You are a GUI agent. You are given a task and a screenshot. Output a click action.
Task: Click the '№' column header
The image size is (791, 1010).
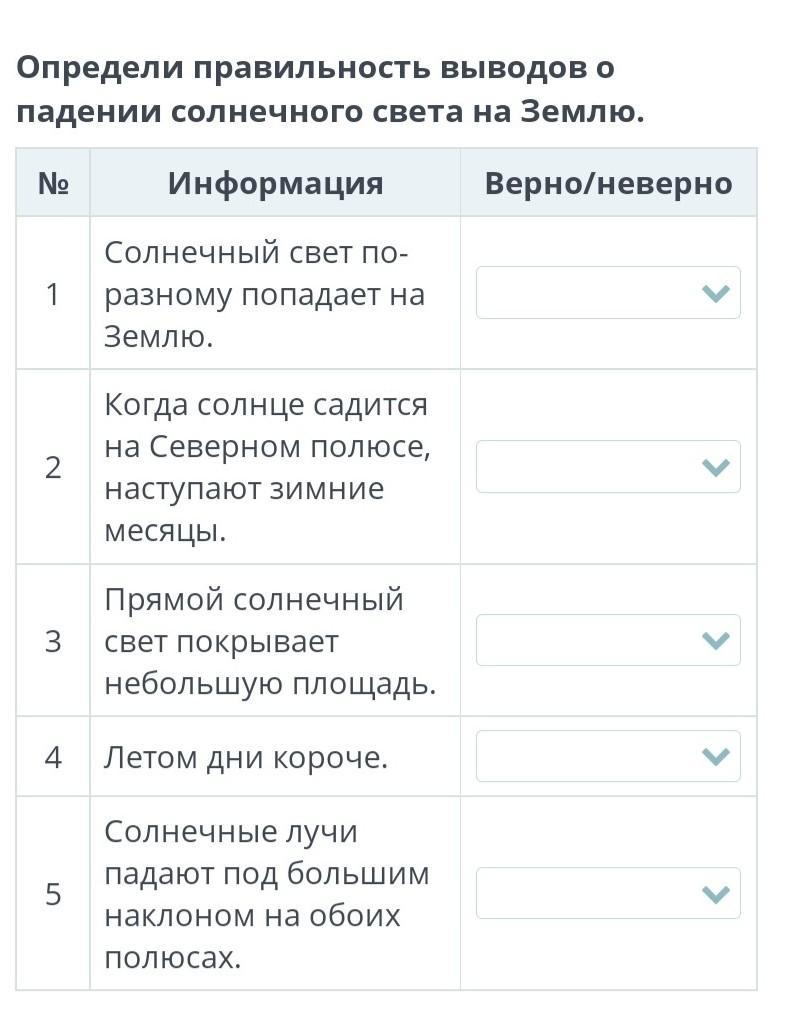(x=53, y=183)
